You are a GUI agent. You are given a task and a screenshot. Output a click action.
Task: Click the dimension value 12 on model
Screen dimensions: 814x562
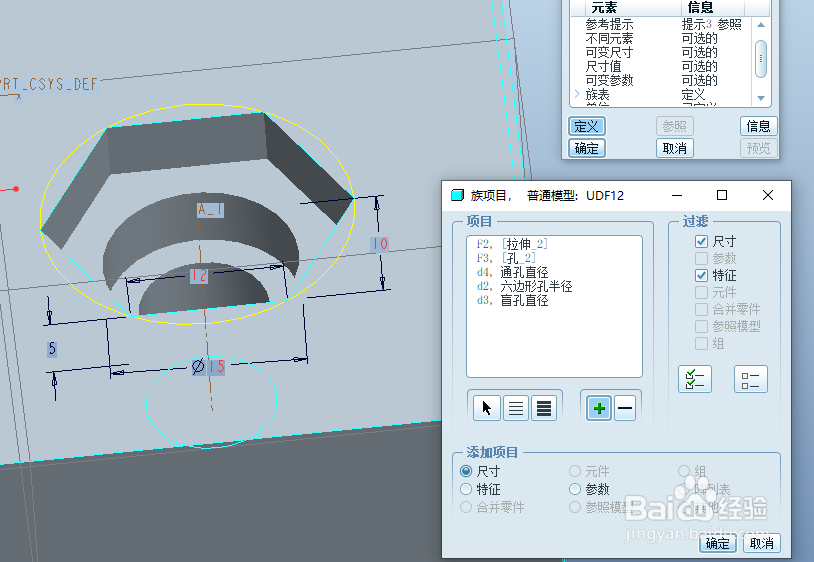(x=199, y=275)
